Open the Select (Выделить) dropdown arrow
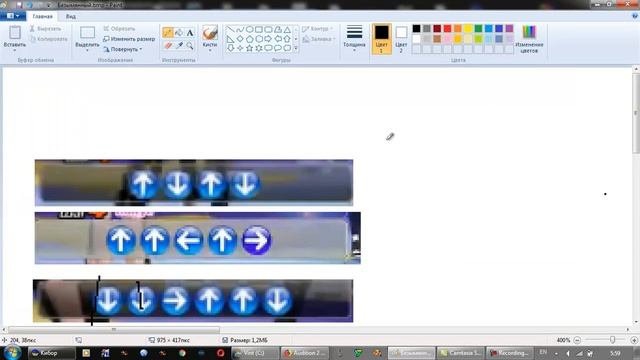Viewport: 640px width, 360px height. pyautogui.click(x=87, y=50)
